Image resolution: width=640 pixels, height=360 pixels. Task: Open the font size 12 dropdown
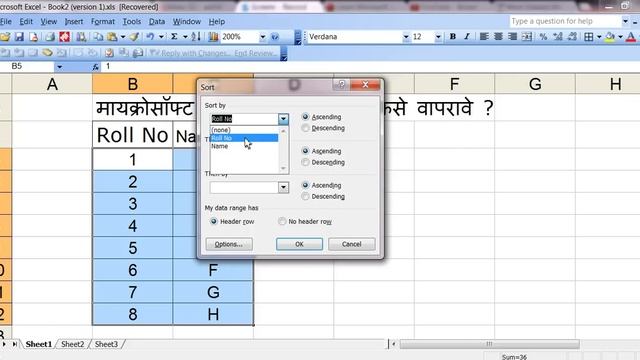(x=438, y=37)
